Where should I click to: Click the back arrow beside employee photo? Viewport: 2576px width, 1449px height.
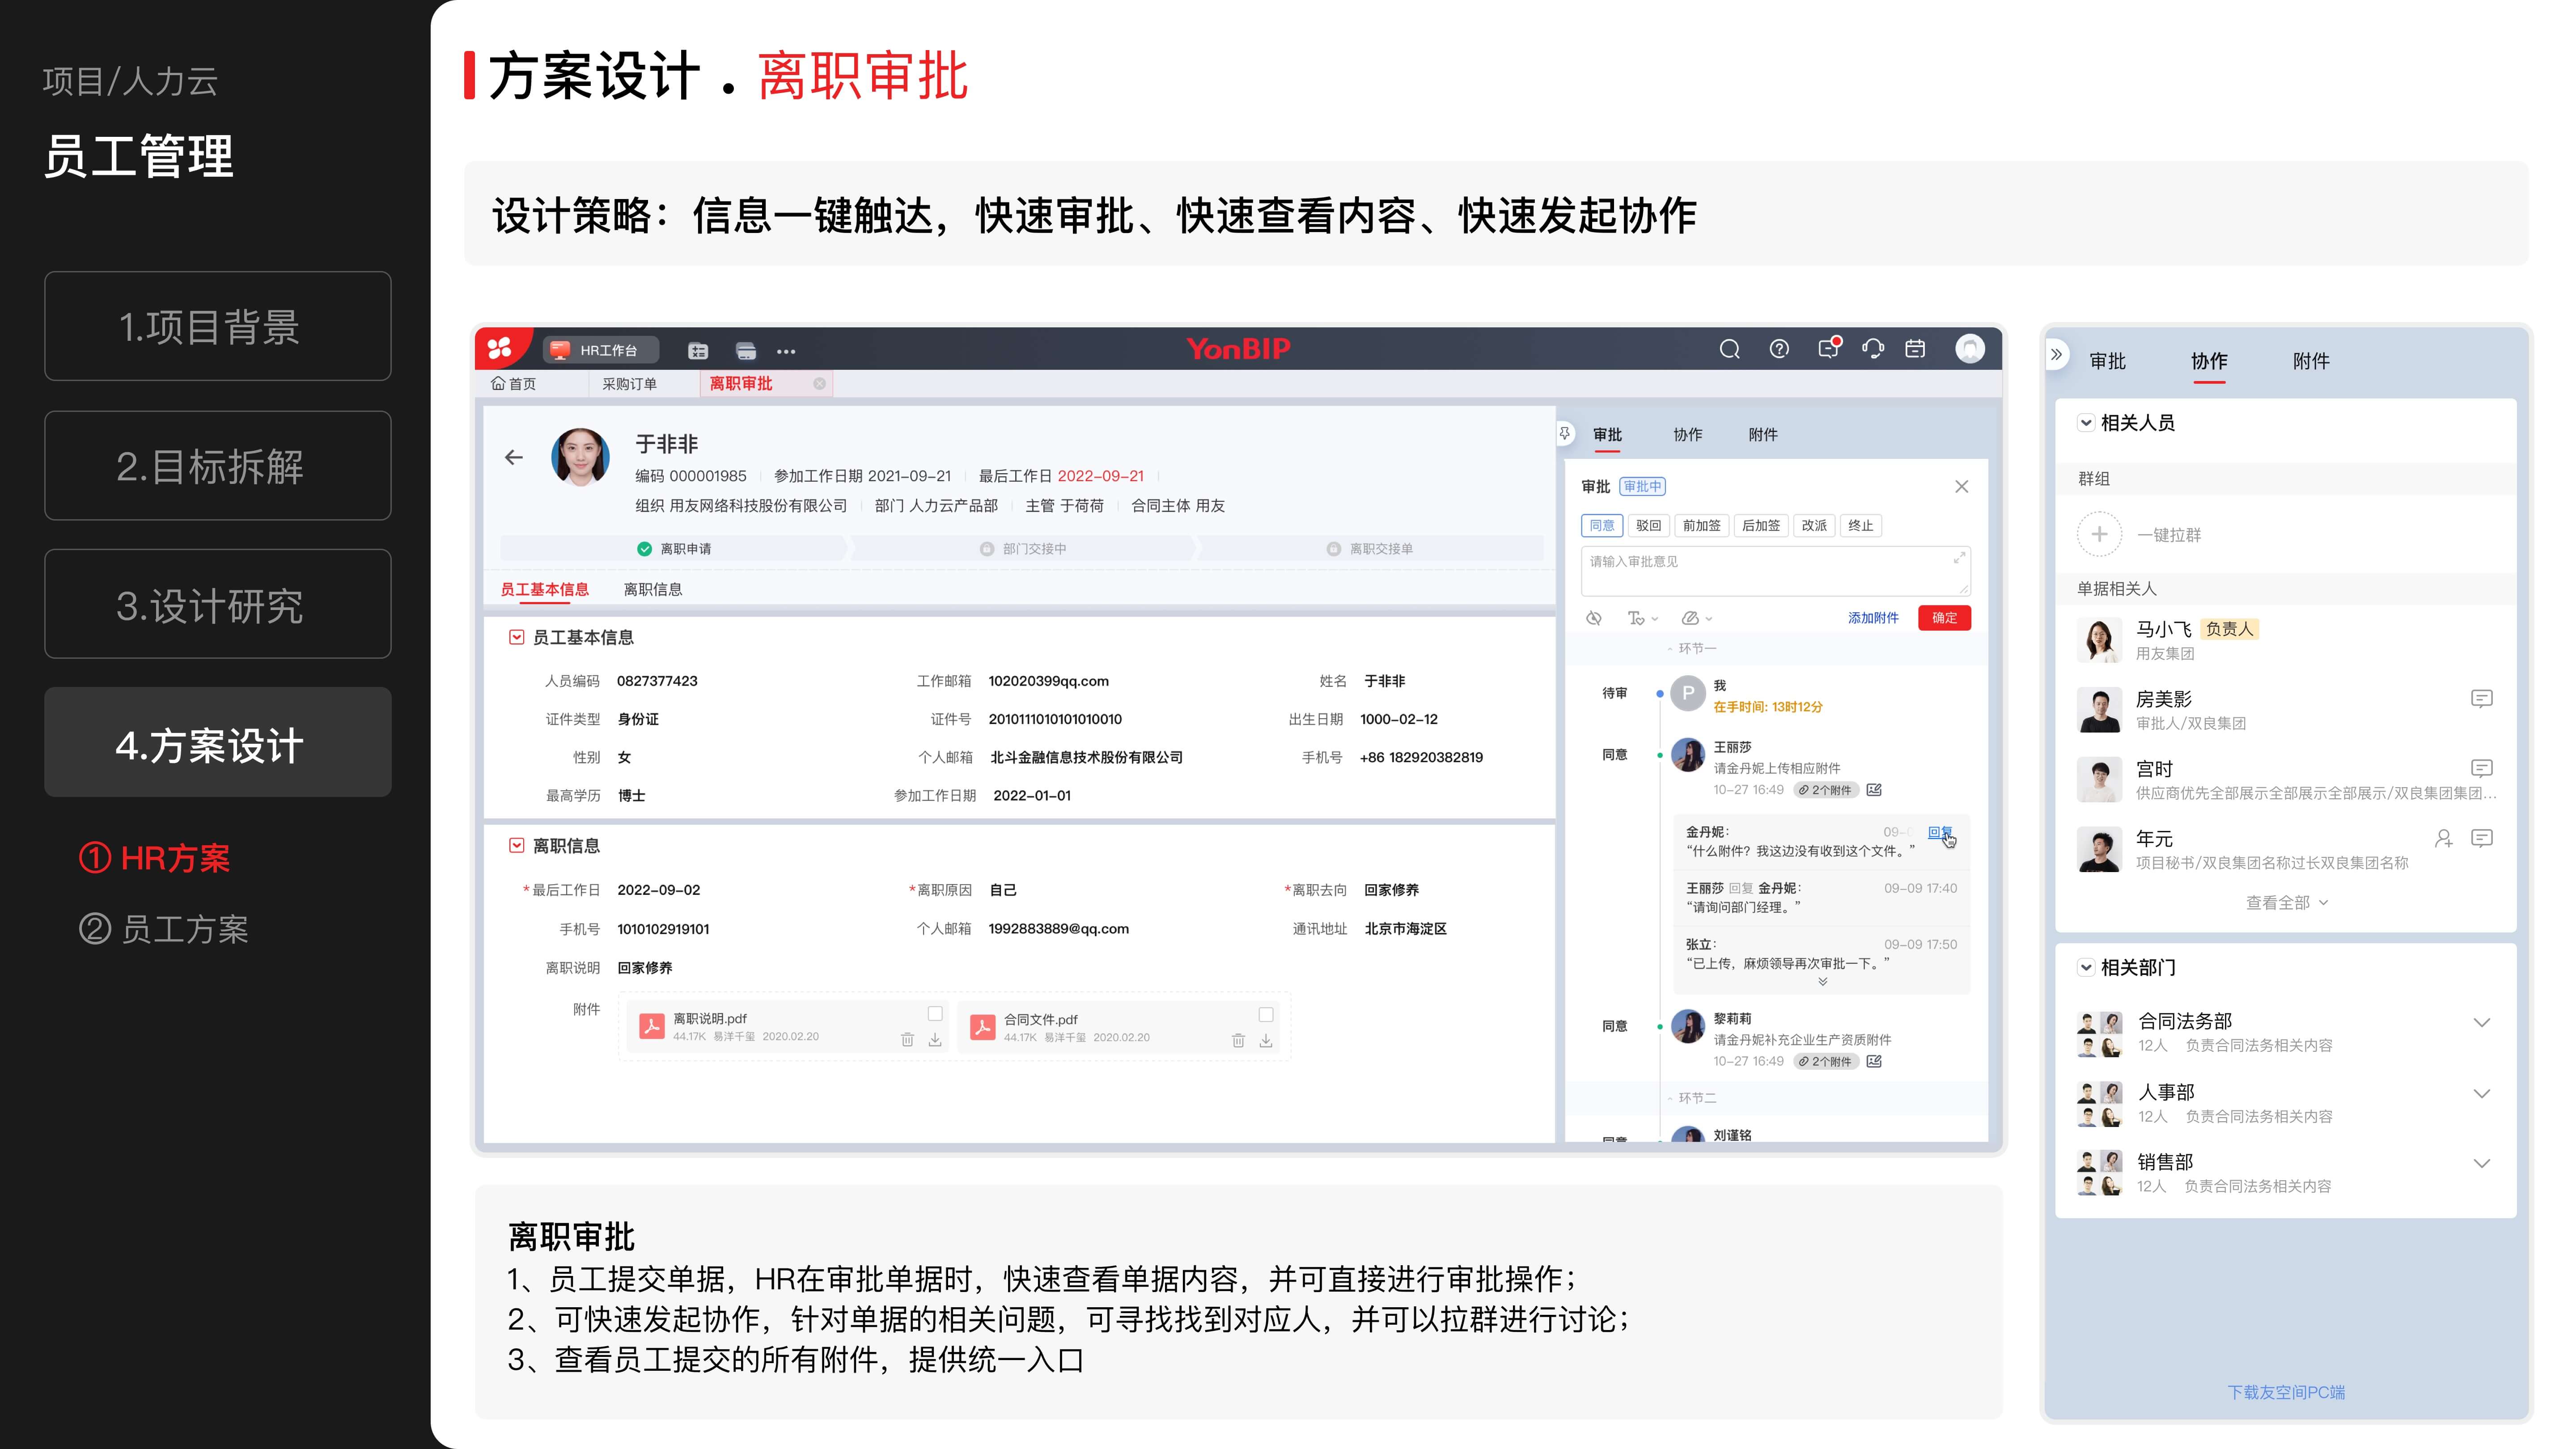pos(514,457)
